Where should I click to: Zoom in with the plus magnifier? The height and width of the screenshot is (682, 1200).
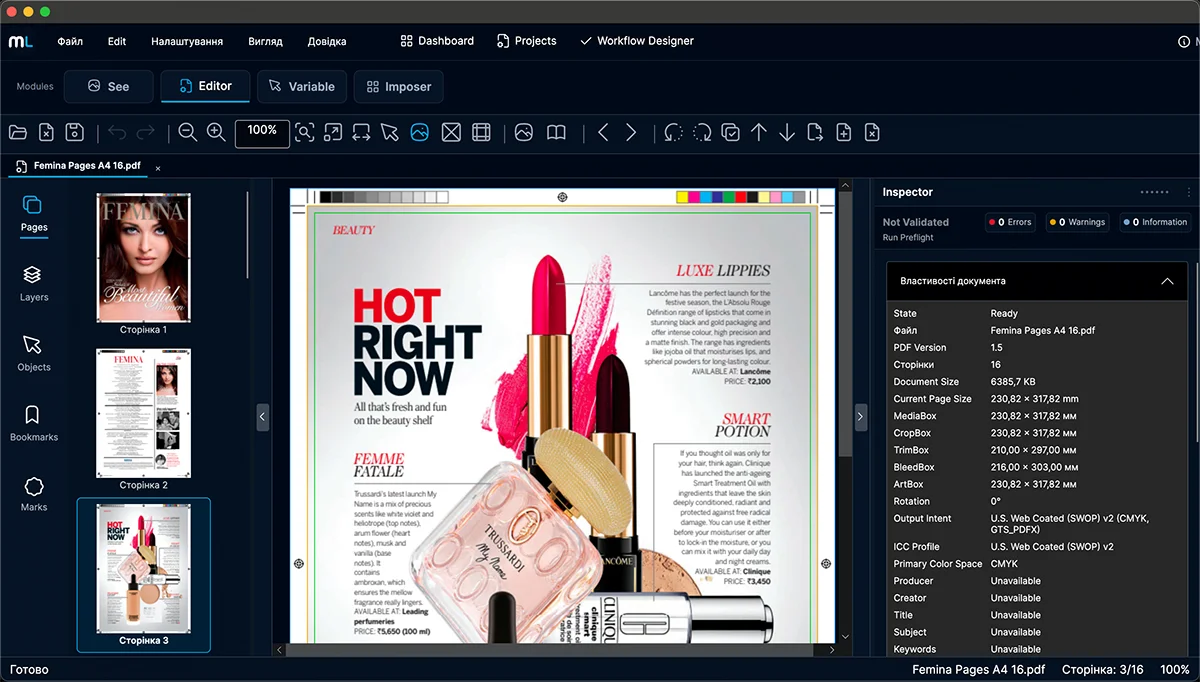[x=215, y=132]
